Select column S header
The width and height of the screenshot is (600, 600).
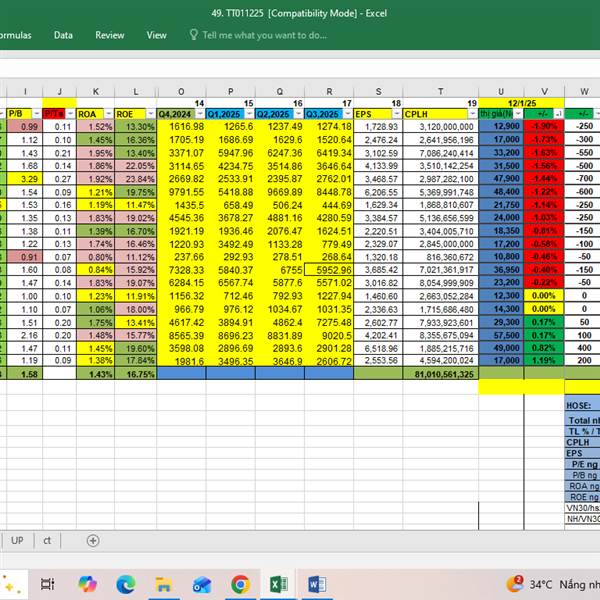pos(378,92)
